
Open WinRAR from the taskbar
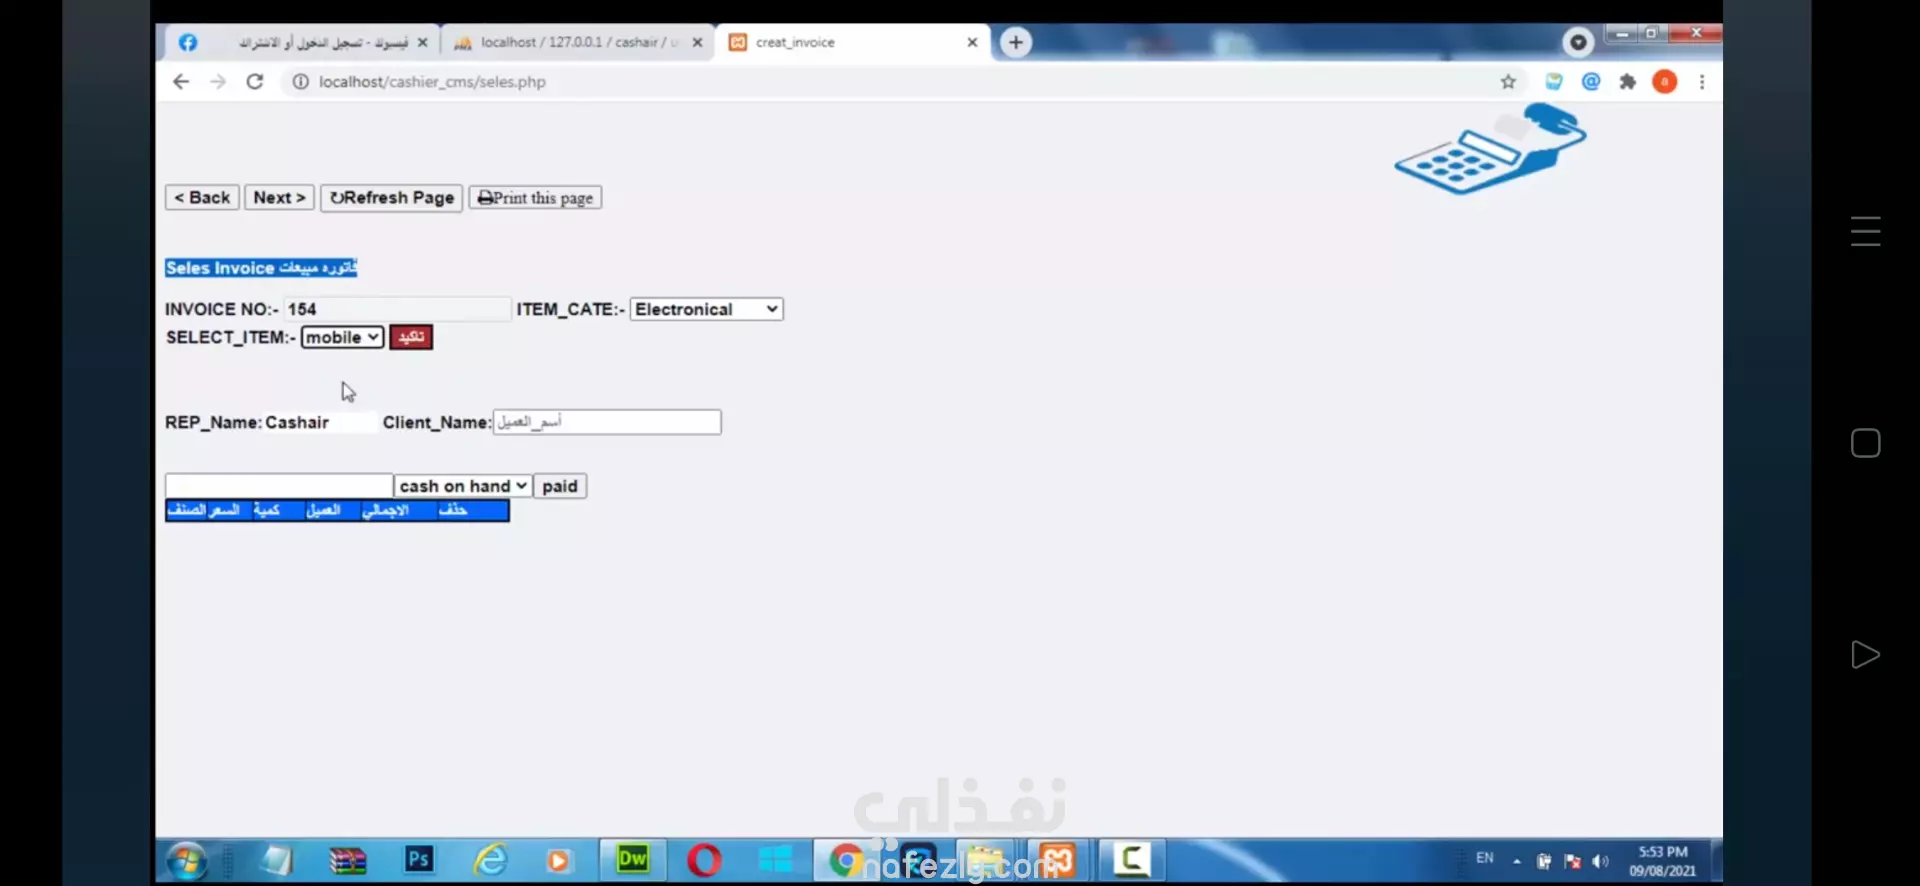pyautogui.click(x=347, y=860)
